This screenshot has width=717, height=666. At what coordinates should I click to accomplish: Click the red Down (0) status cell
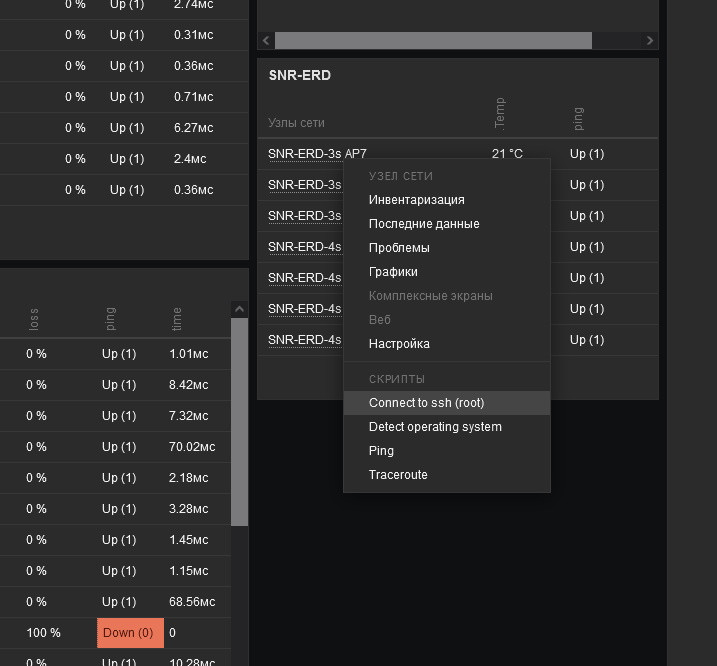[130, 633]
